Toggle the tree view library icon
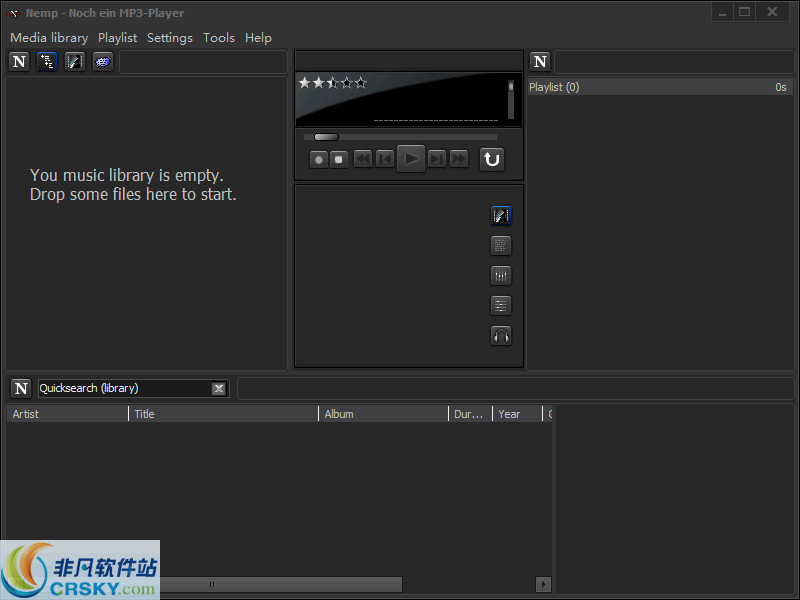This screenshot has width=800, height=600. coord(47,61)
